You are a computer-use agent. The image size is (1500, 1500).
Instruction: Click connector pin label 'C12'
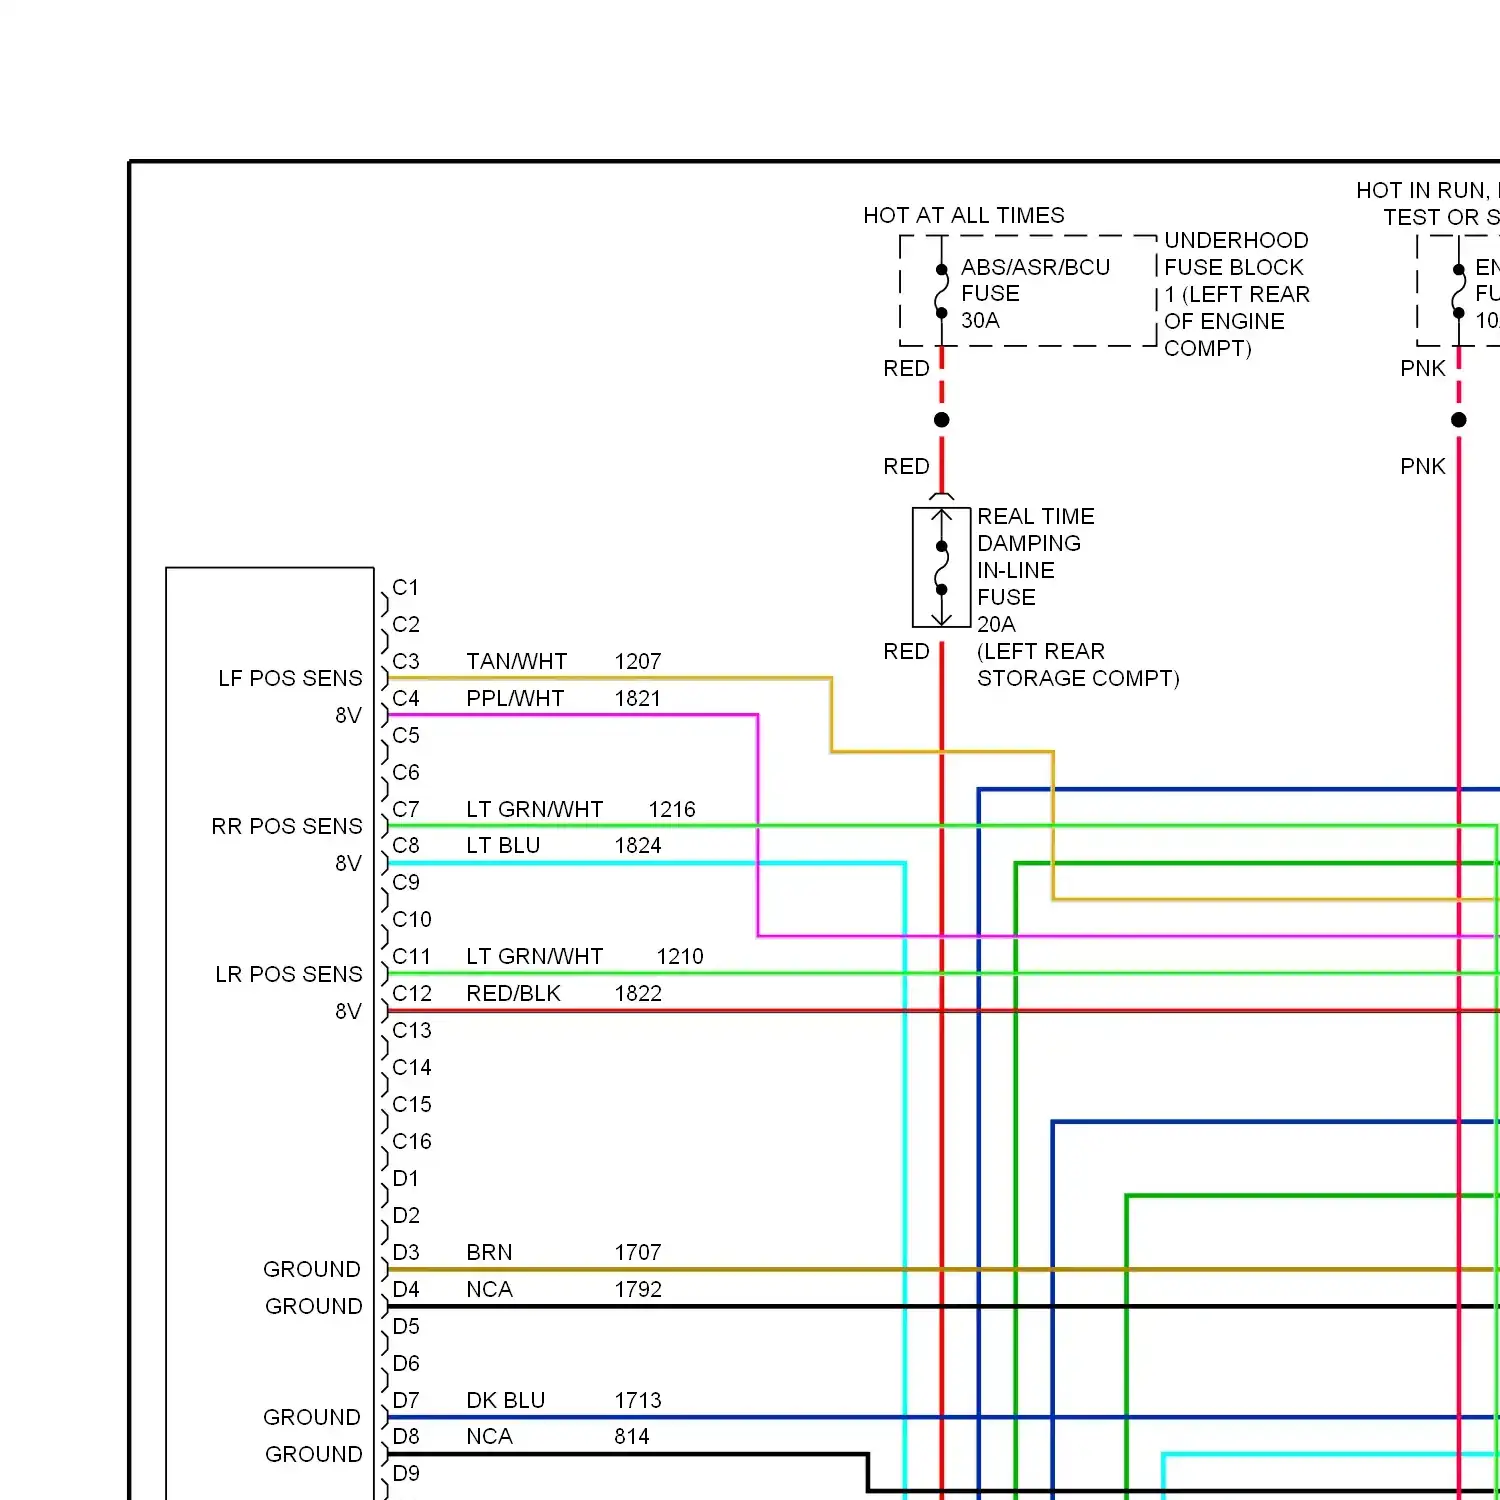tap(412, 994)
